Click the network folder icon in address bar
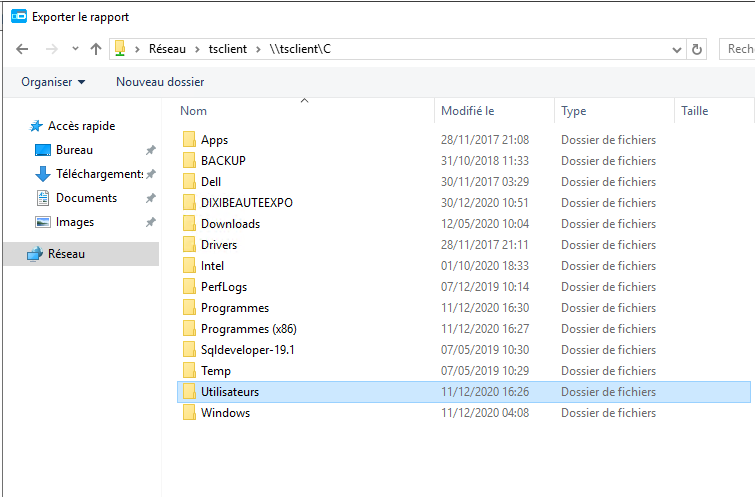 pyautogui.click(x=120, y=49)
